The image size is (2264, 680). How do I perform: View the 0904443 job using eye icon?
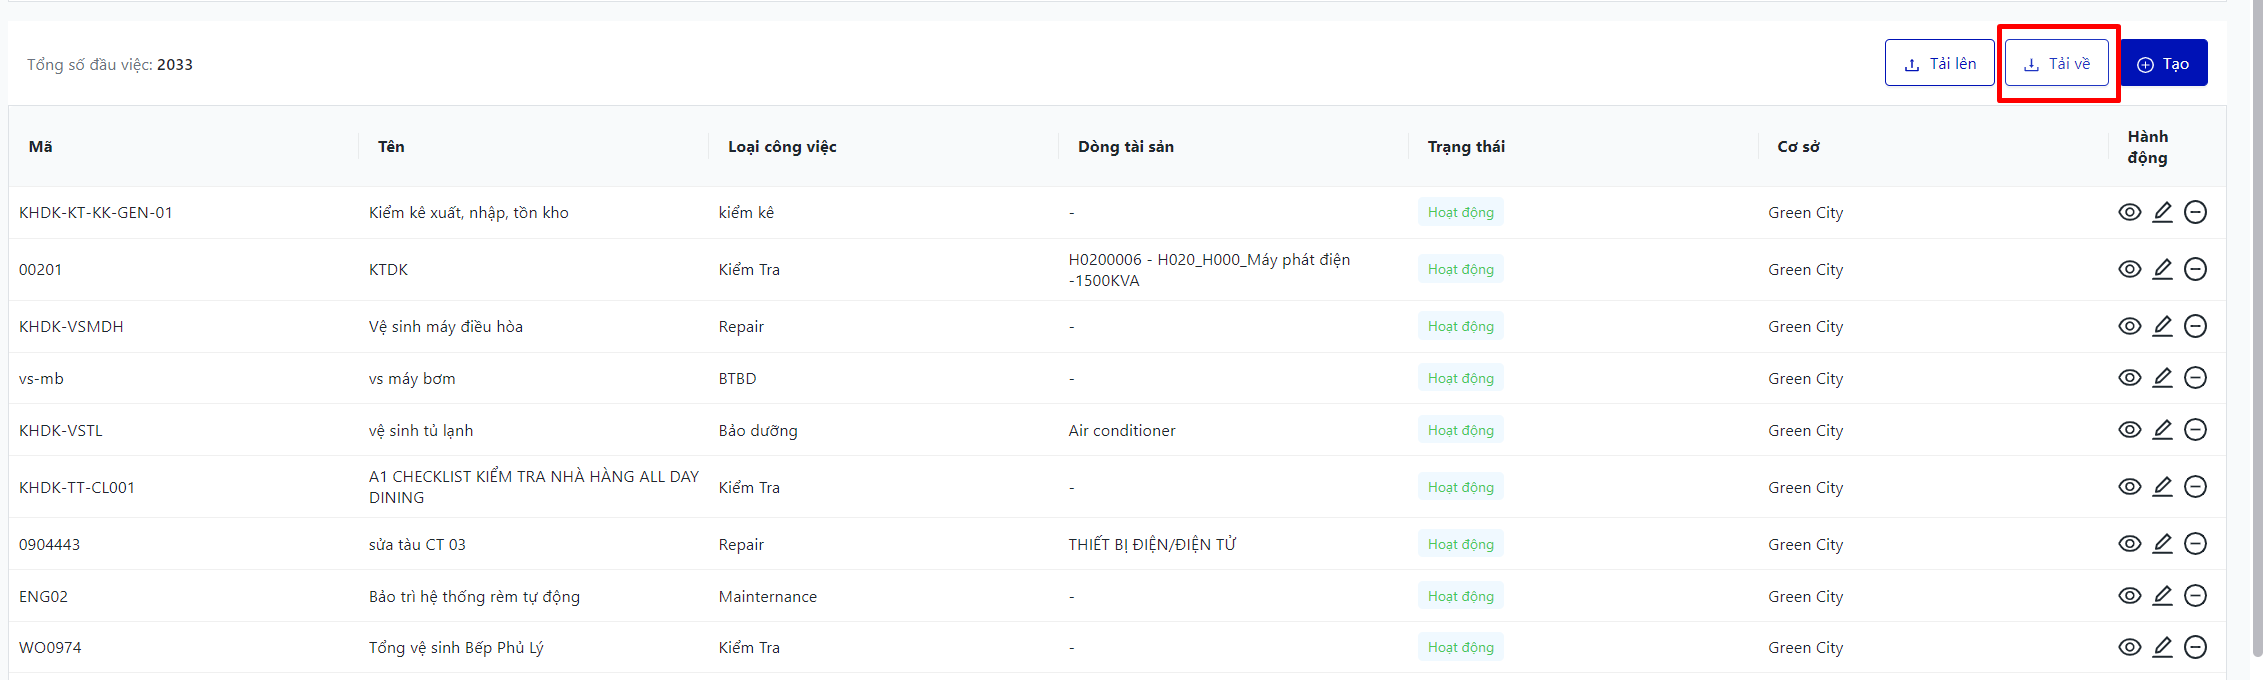coord(2129,544)
